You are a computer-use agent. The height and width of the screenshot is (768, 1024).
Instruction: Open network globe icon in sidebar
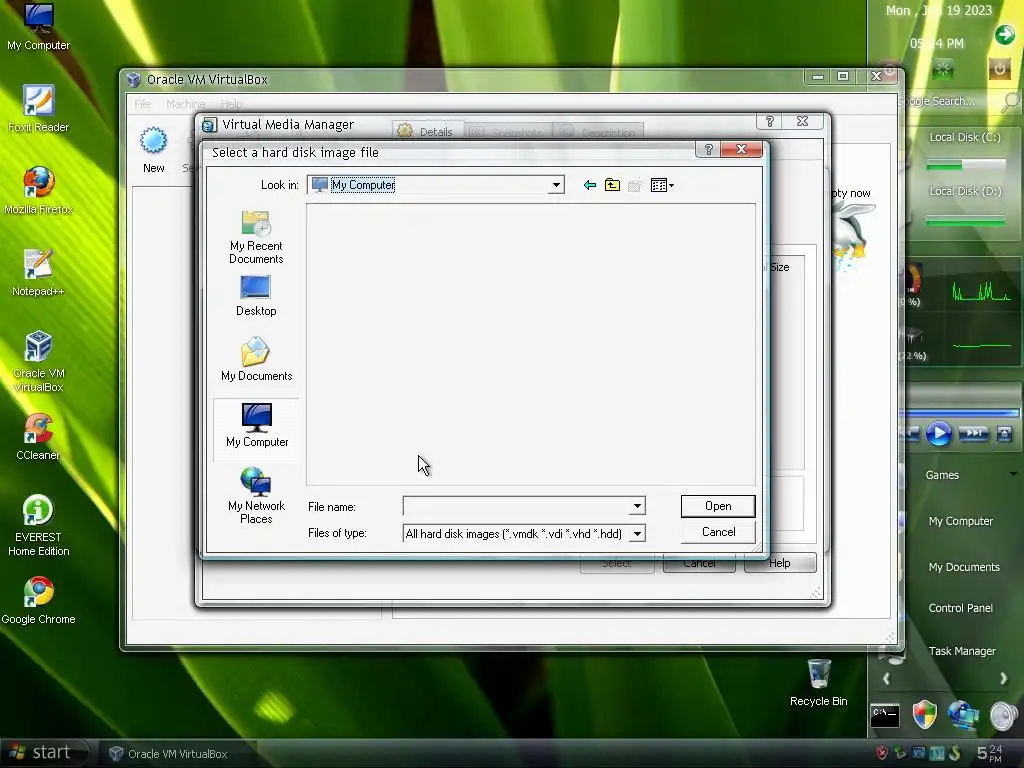tap(963, 715)
